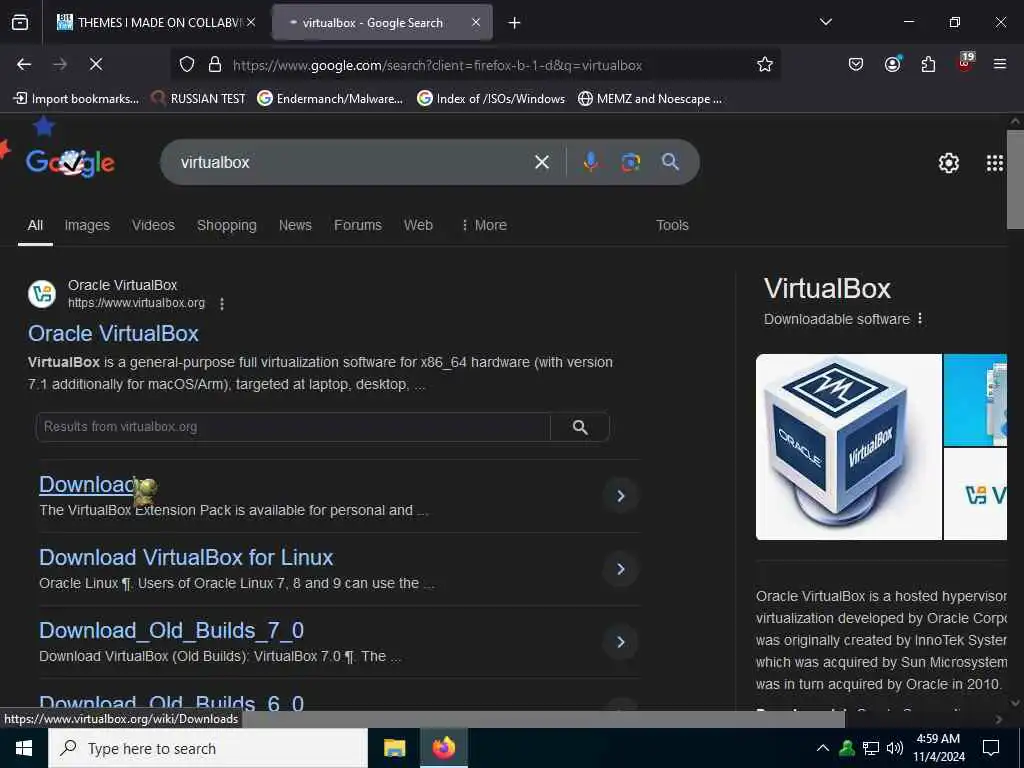This screenshot has width=1024, height=768.
Task: Show hidden system tray icons
Action: pos(823,748)
